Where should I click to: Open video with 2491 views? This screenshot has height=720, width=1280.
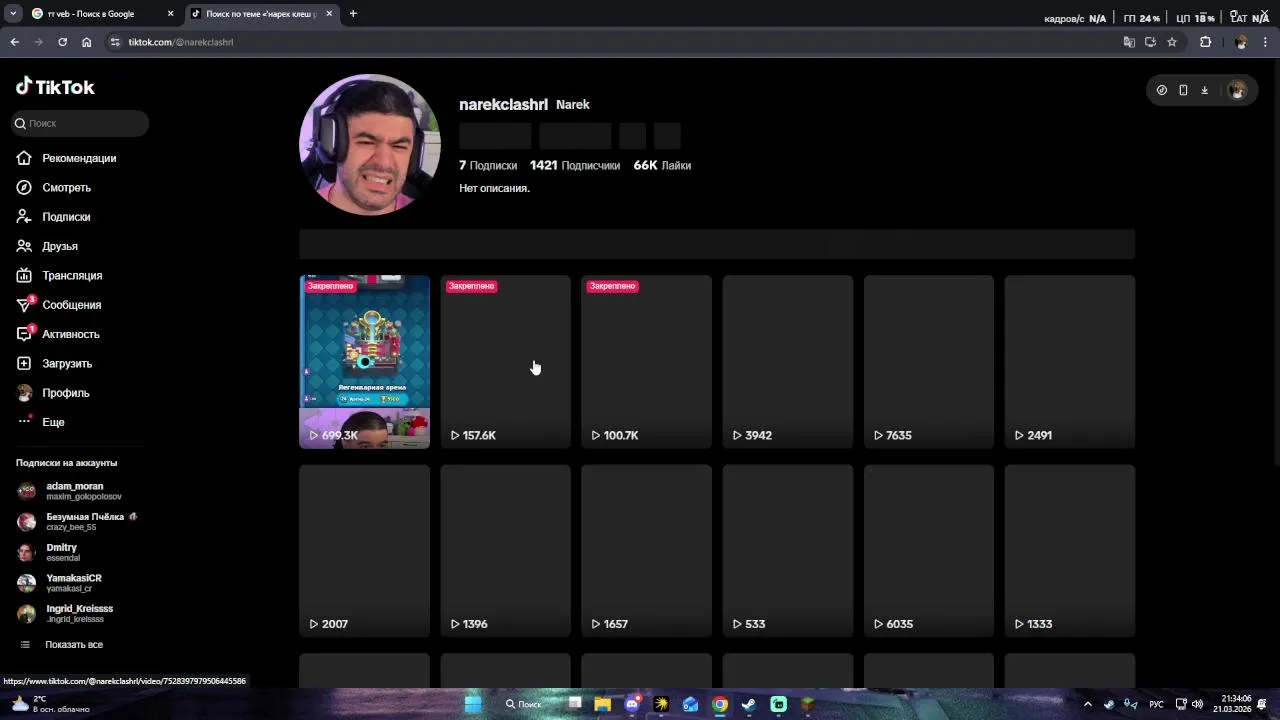(x=1070, y=362)
